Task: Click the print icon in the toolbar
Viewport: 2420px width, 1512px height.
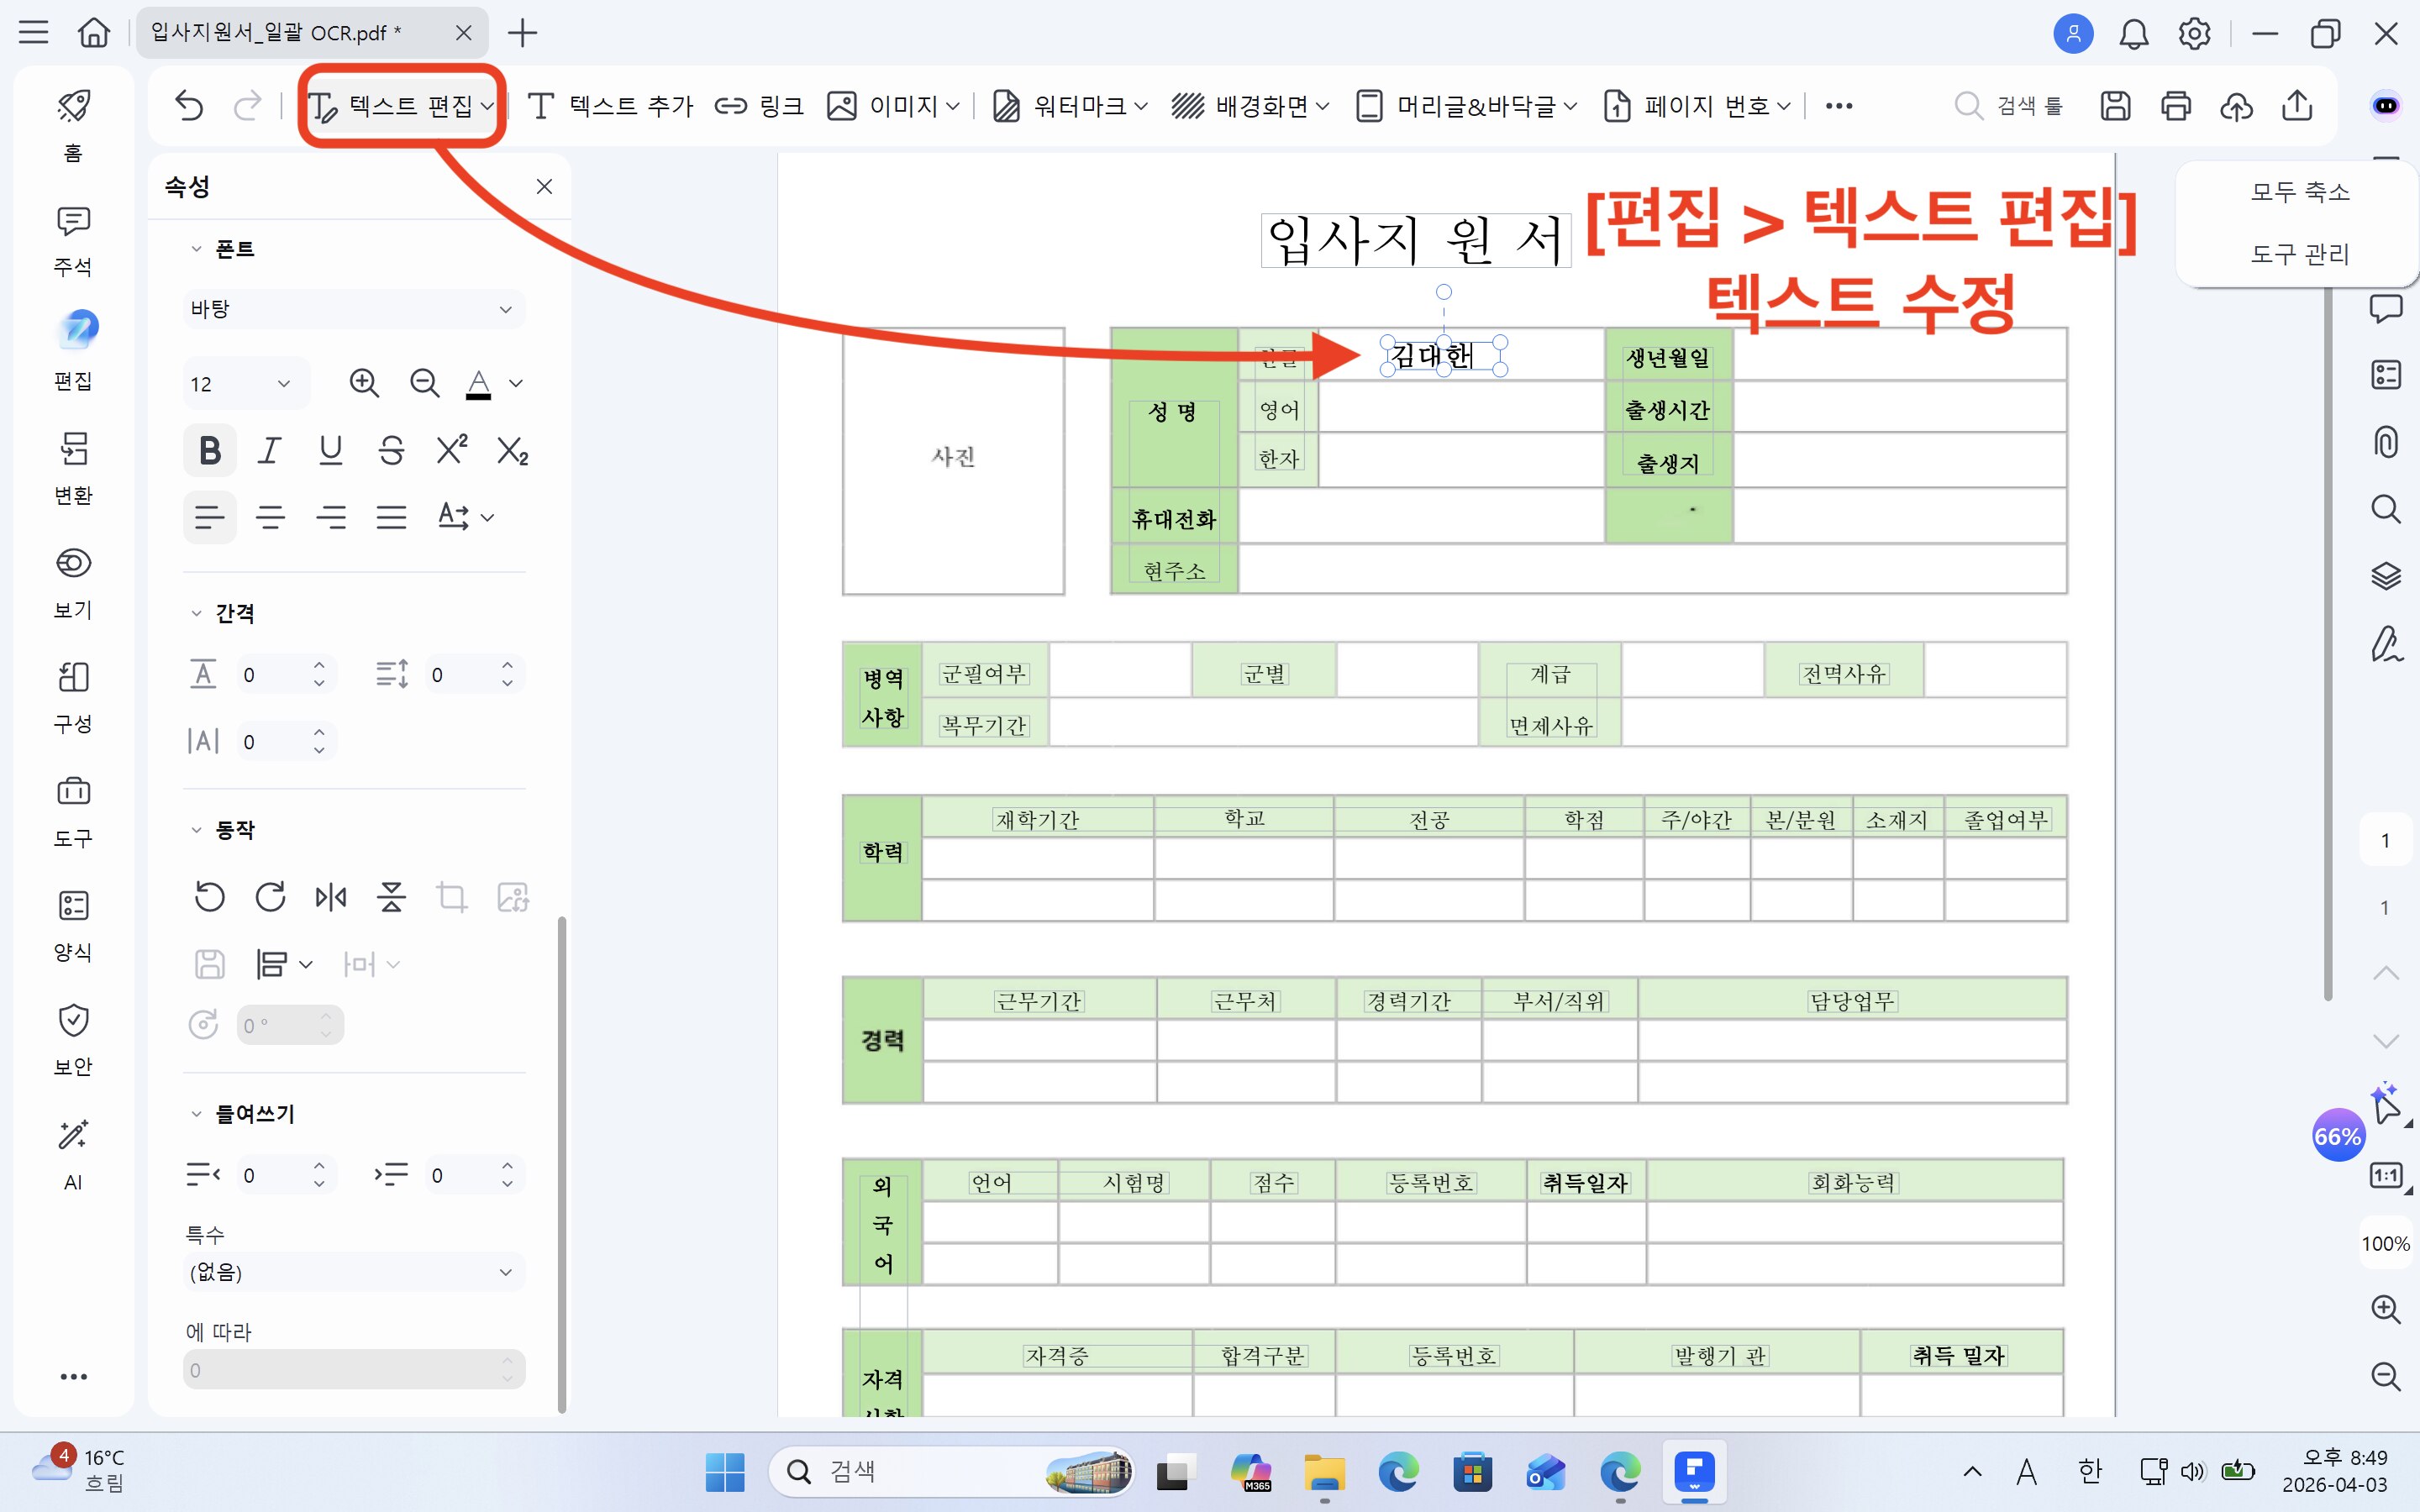Action: (2175, 105)
